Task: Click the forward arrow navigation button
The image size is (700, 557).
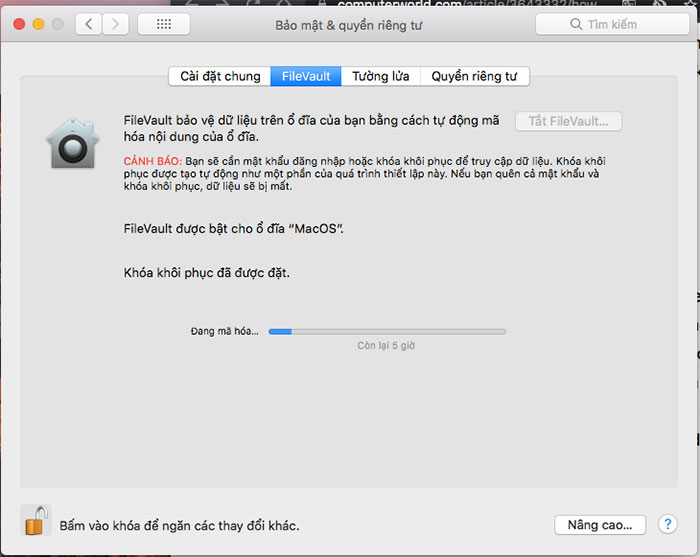Action: tap(116, 24)
